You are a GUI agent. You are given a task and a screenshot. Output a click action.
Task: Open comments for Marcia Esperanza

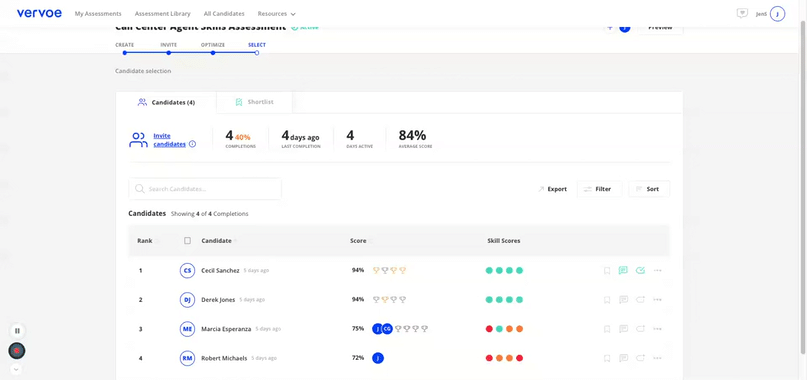coord(623,329)
